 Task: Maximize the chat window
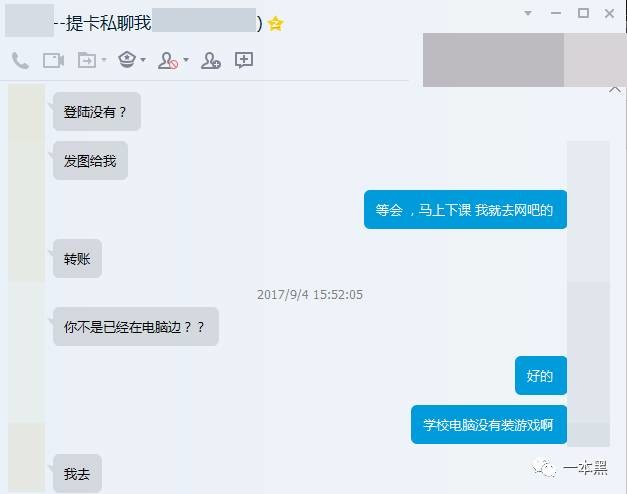point(583,13)
